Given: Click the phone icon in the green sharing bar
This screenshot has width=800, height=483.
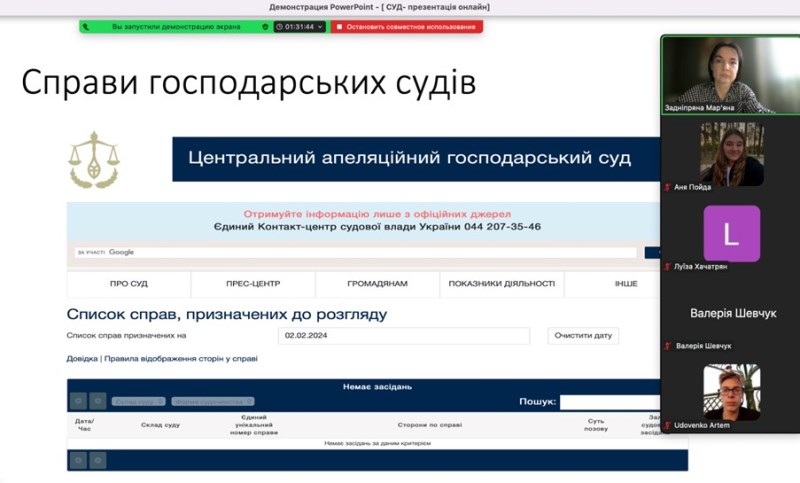Looking at the screenshot, I should click(86, 27).
